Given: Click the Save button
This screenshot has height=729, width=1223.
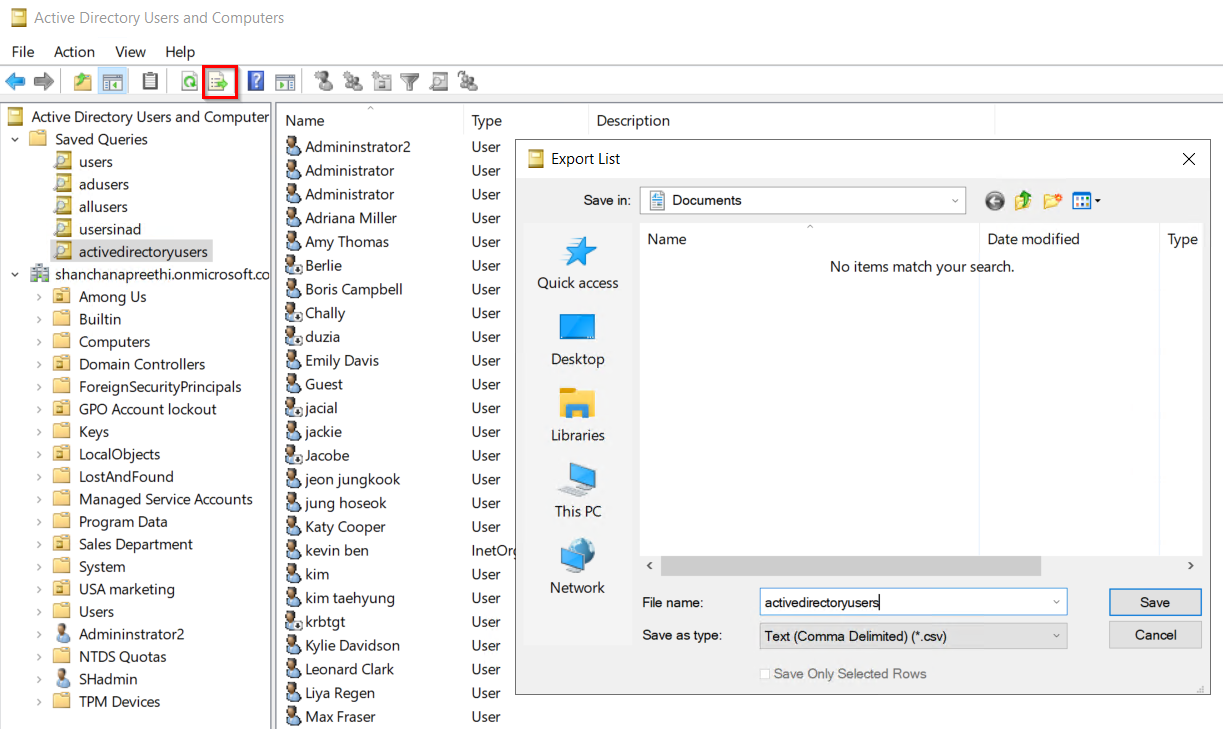Looking at the screenshot, I should [x=1154, y=602].
